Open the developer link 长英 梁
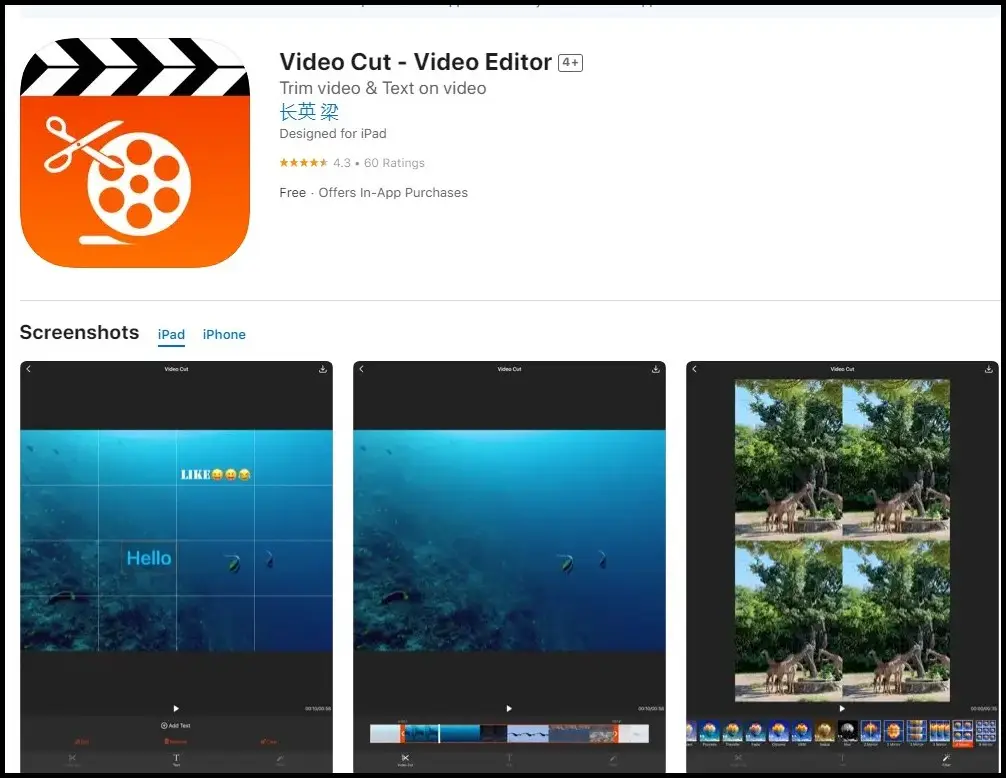1006x778 pixels. pyautogui.click(x=309, y=112)
